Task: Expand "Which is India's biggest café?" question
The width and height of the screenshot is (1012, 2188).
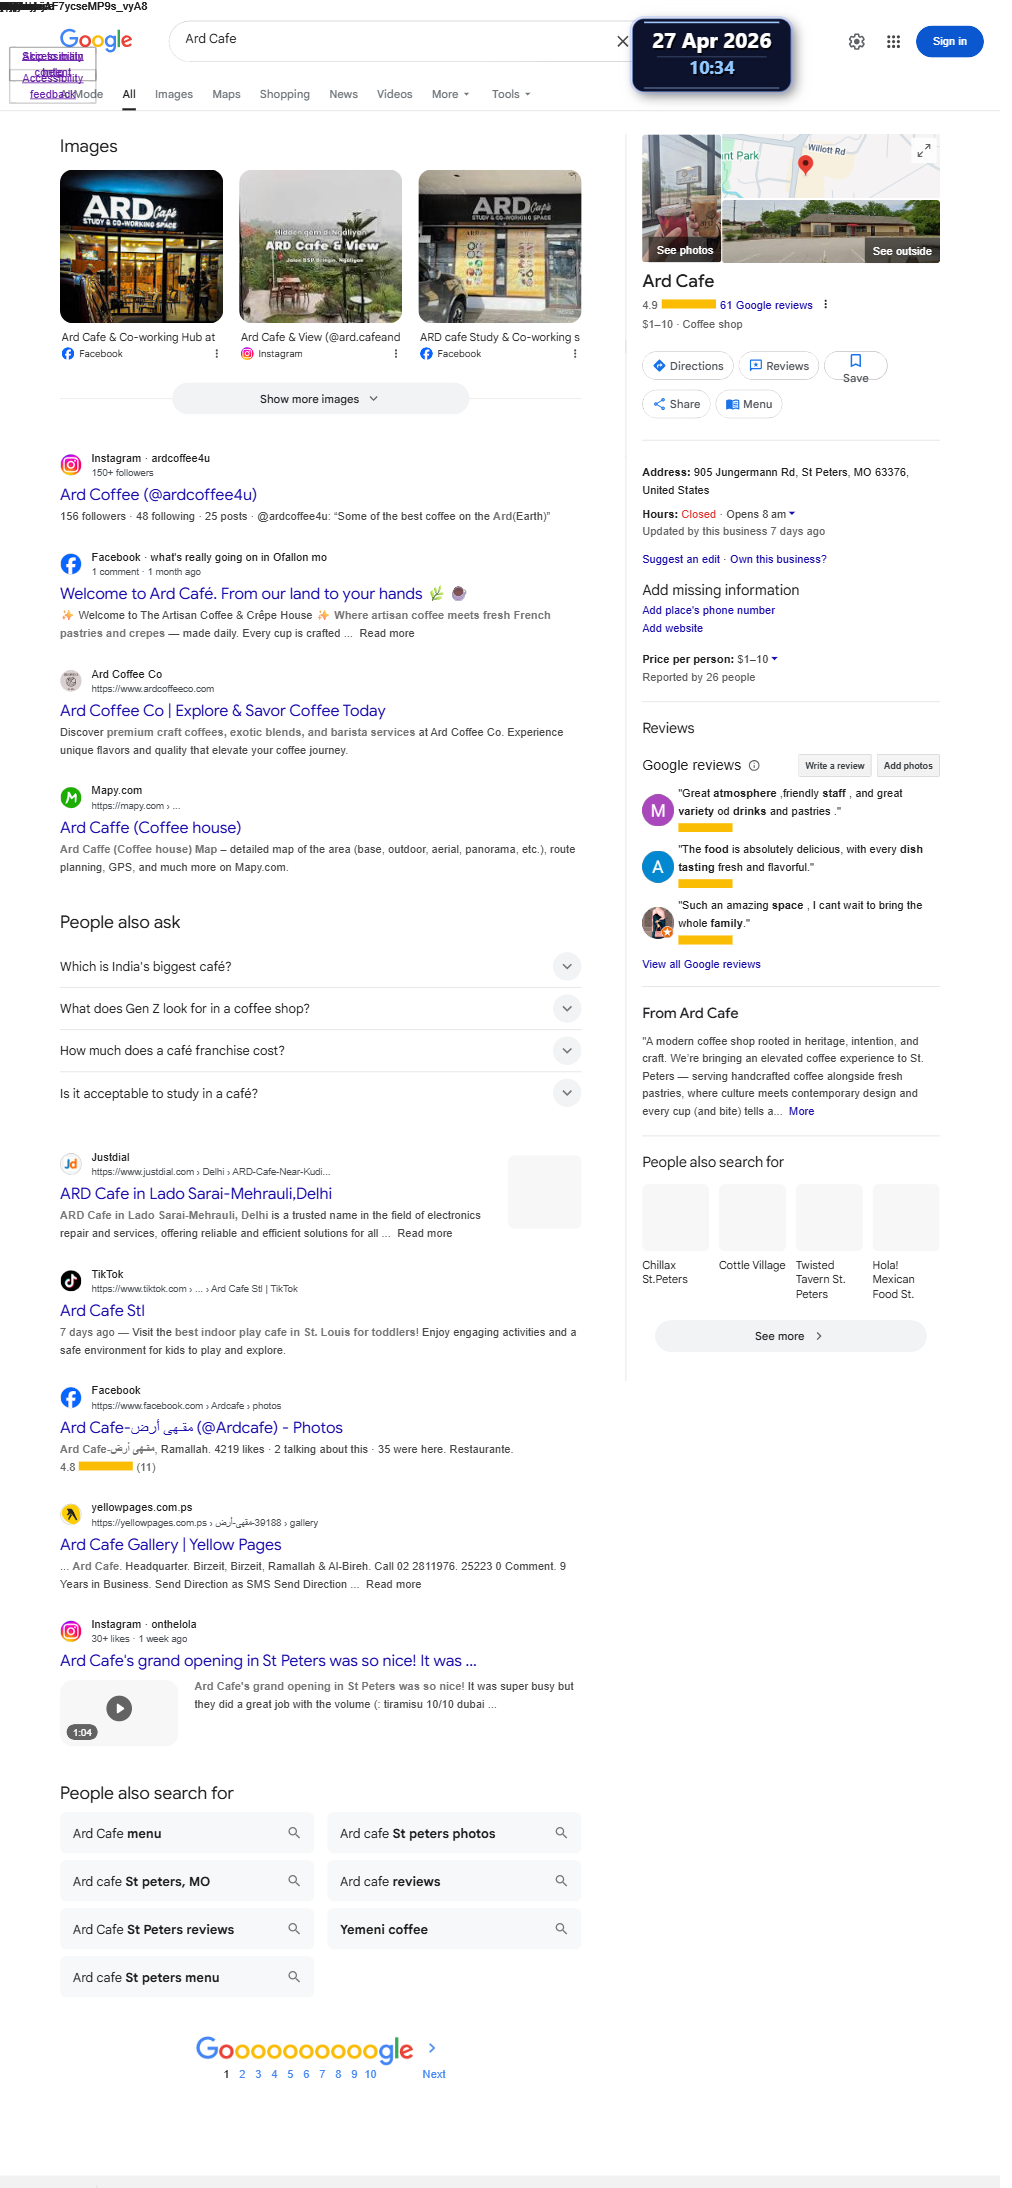Action: point(320,967)
